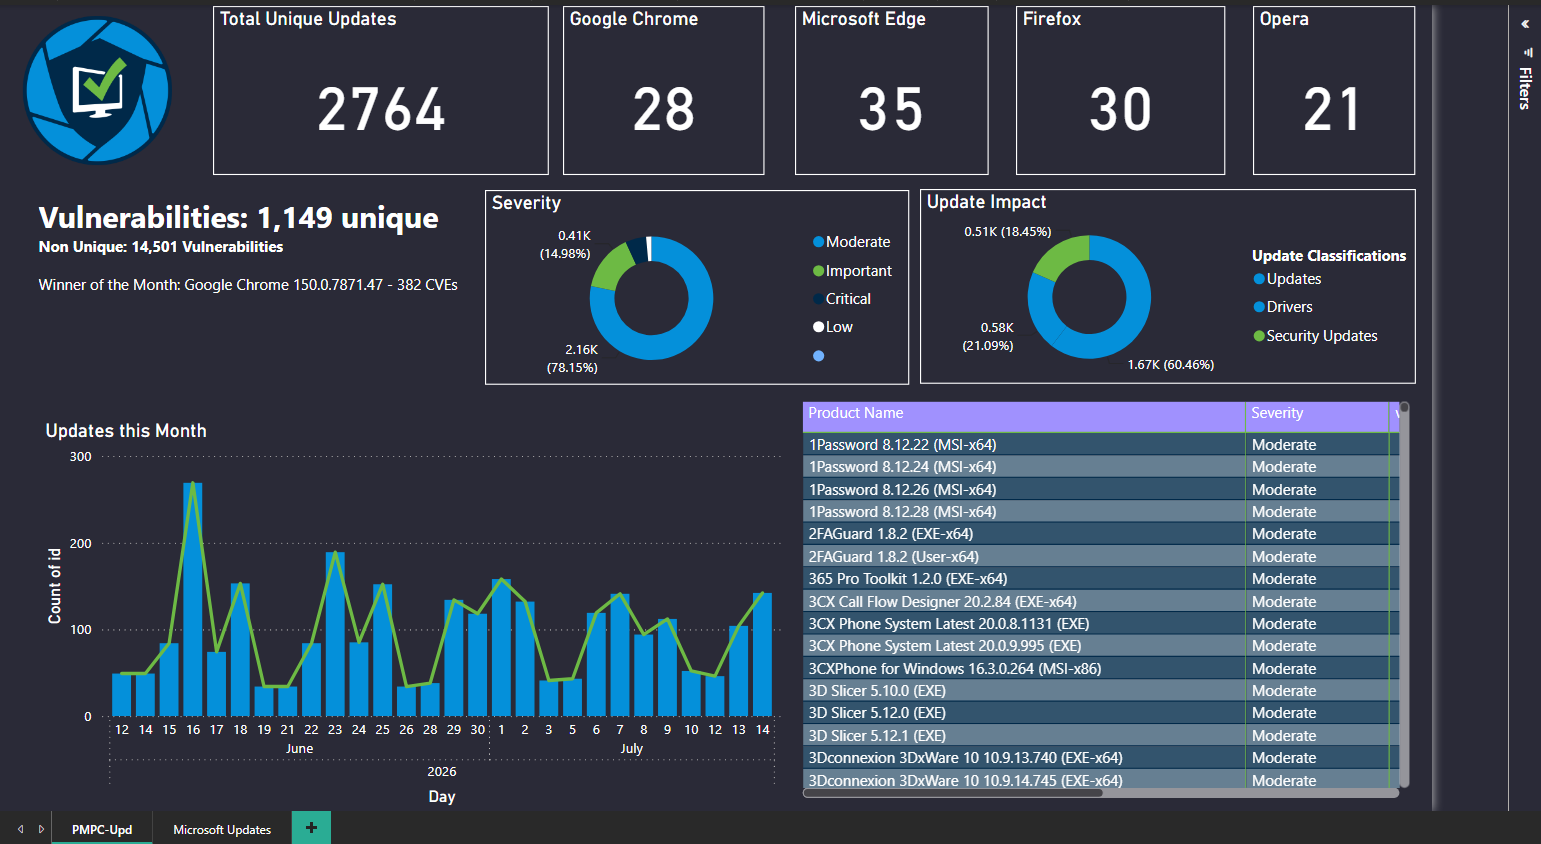Screen dimensions: 1541x844
Task: Select the Important severity legend marker
Action: (x=818, y=271)
